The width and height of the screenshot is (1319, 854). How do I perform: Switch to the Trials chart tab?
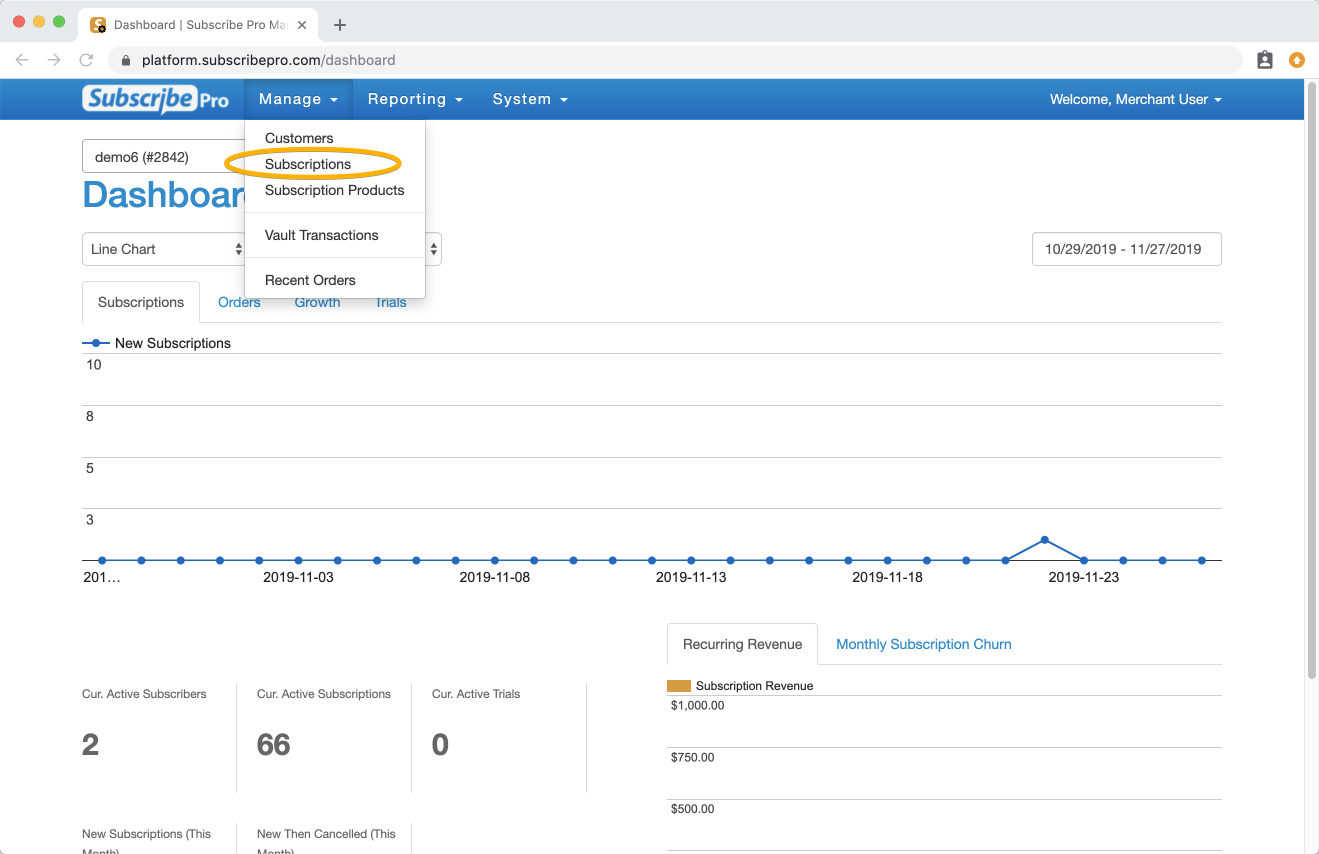[x=391, y=302]
